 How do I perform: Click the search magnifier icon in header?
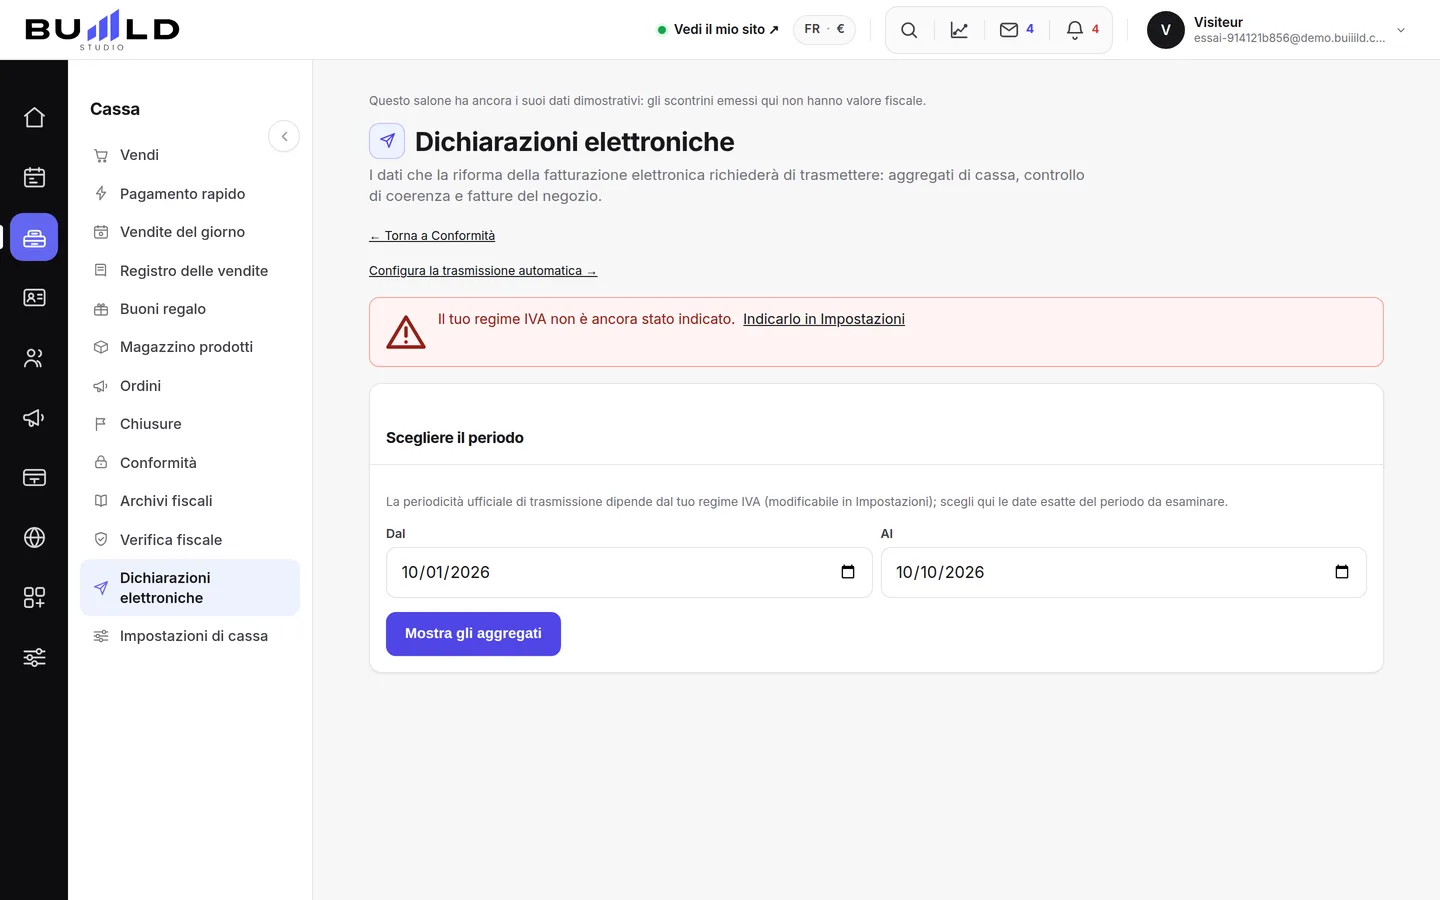click(x=909, y=30)
